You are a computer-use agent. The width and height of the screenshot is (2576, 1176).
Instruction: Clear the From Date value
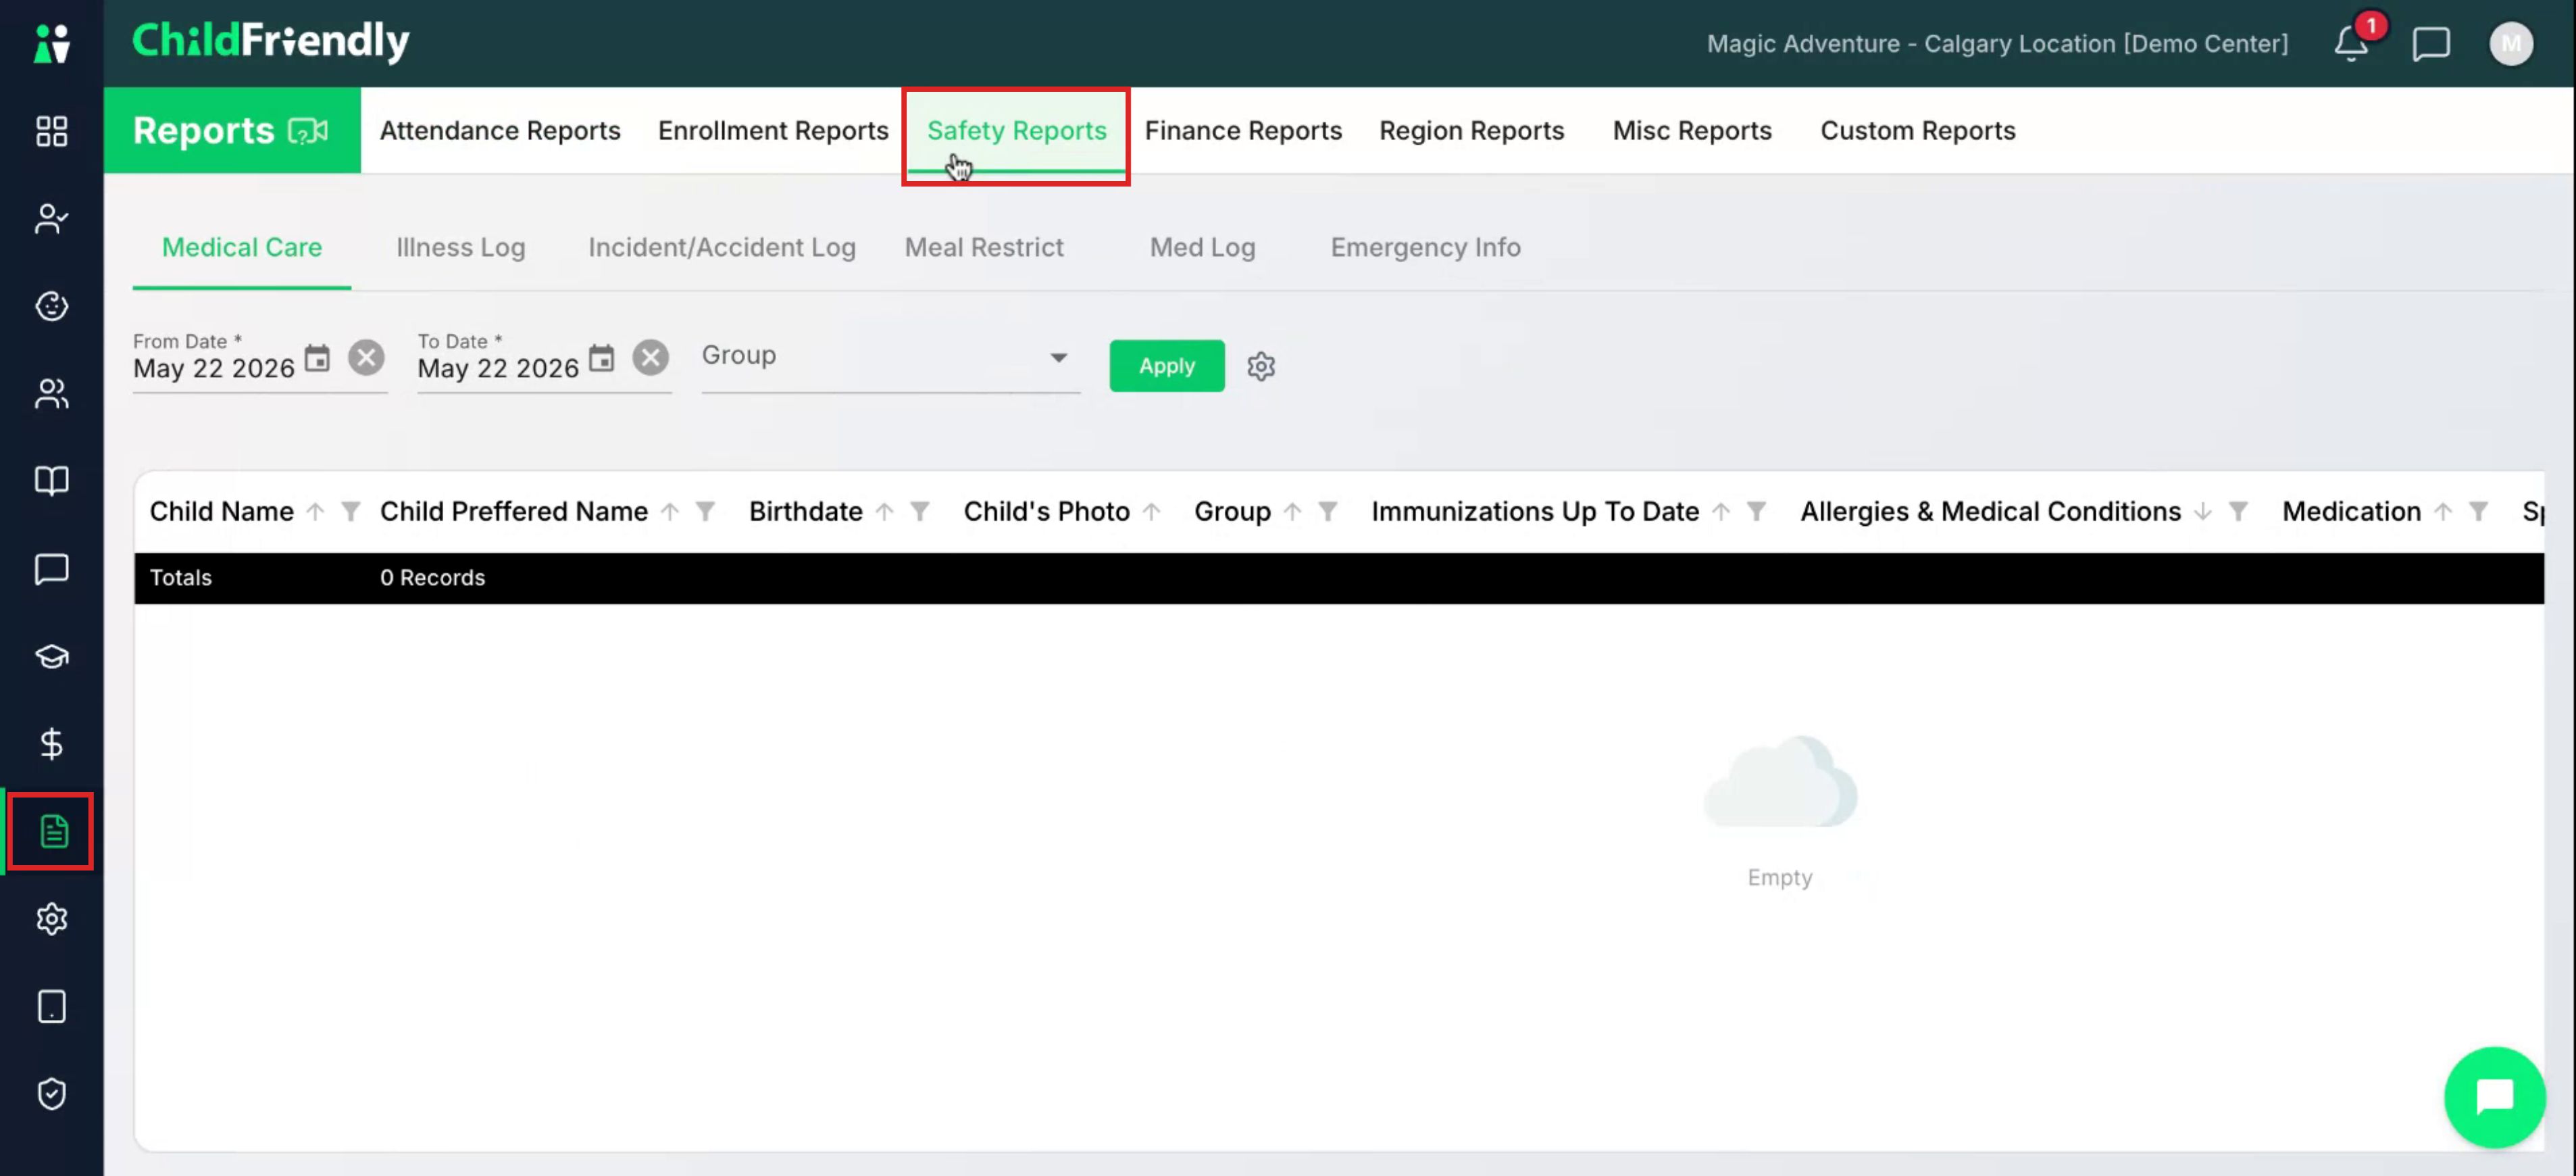click(x=367, y=358)
